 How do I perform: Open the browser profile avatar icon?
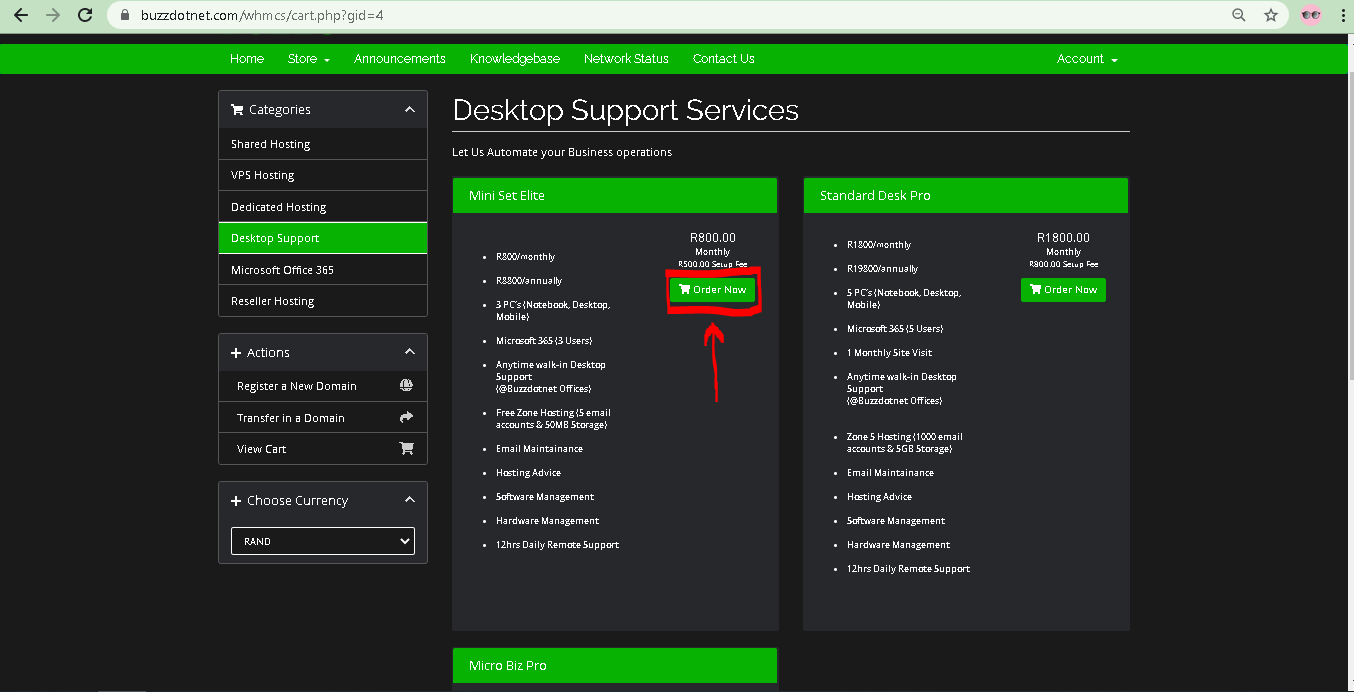[1310, 15]
